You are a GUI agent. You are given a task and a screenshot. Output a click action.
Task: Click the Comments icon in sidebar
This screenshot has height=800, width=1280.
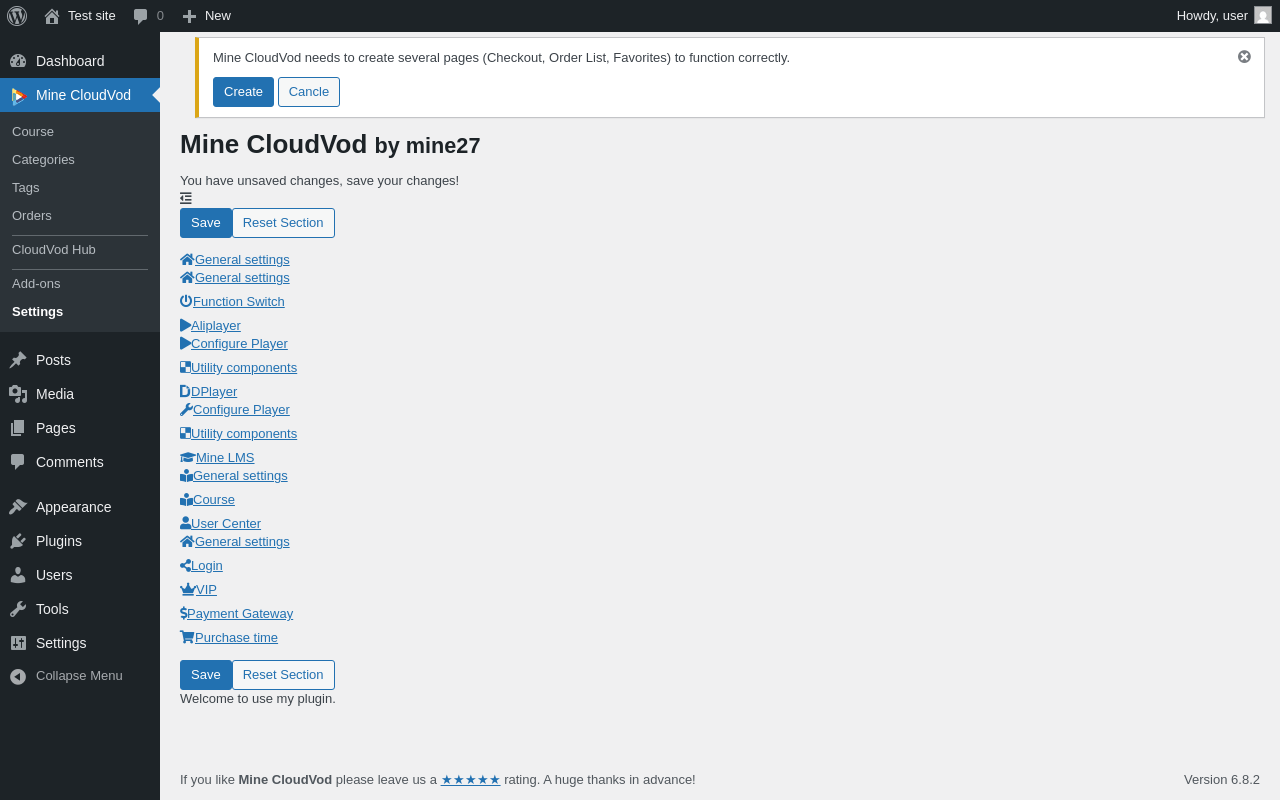18,462
